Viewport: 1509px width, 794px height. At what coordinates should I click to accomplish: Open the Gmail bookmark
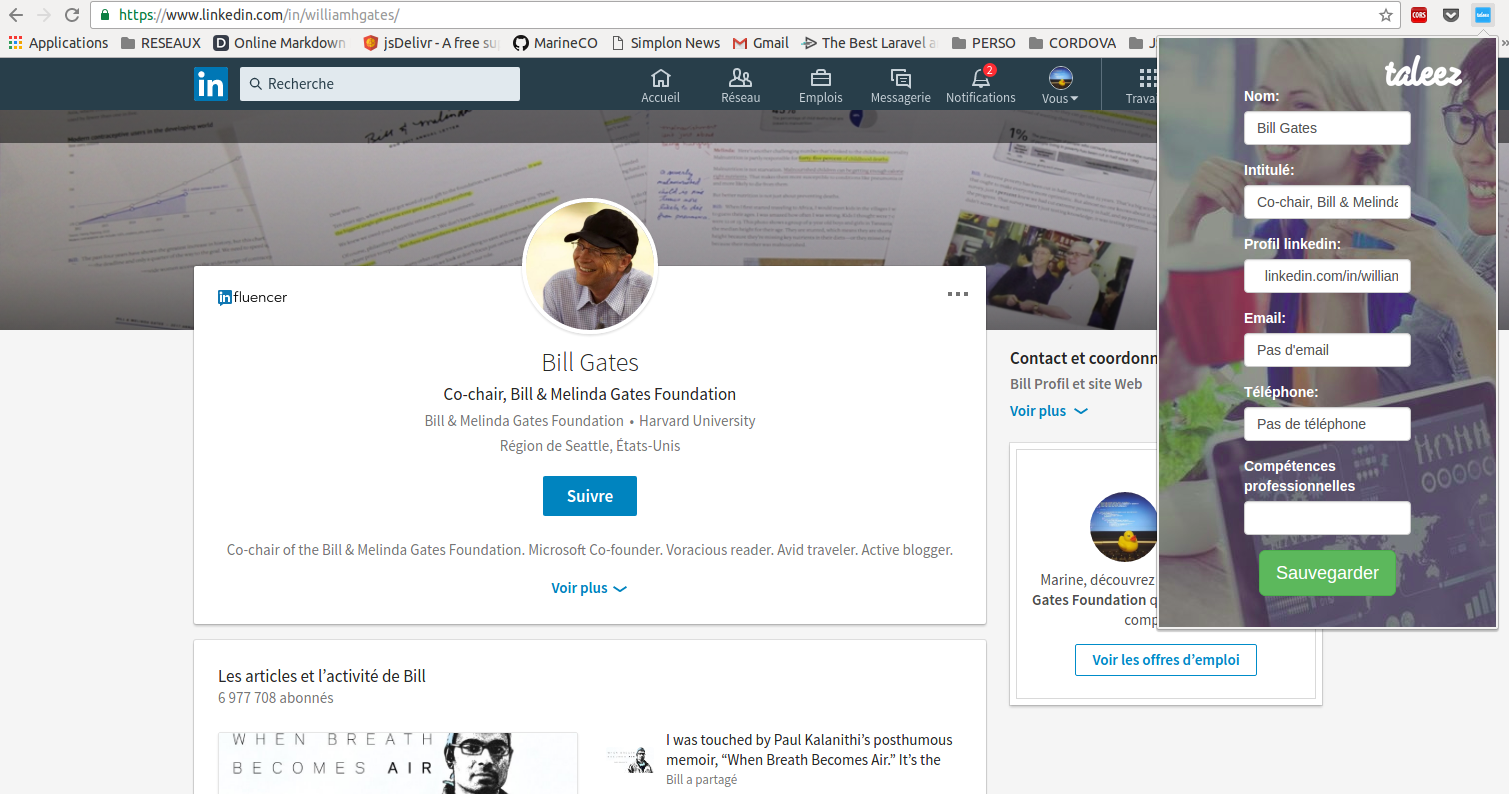[761, 43]
